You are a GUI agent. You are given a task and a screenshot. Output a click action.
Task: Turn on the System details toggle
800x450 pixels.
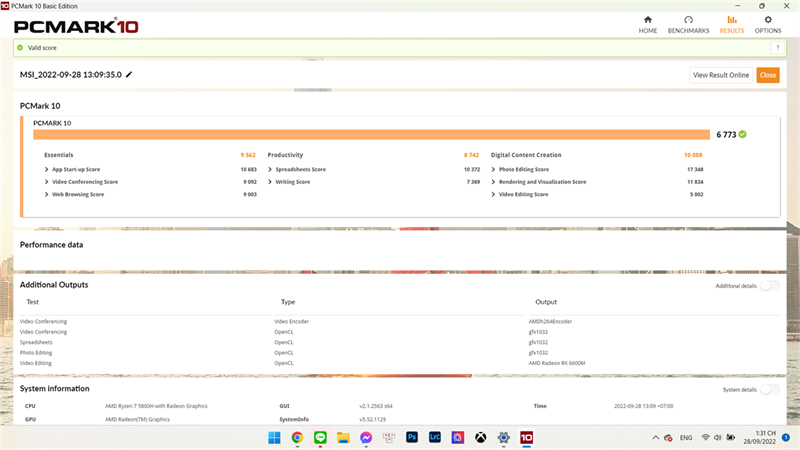tap(769, 389)
